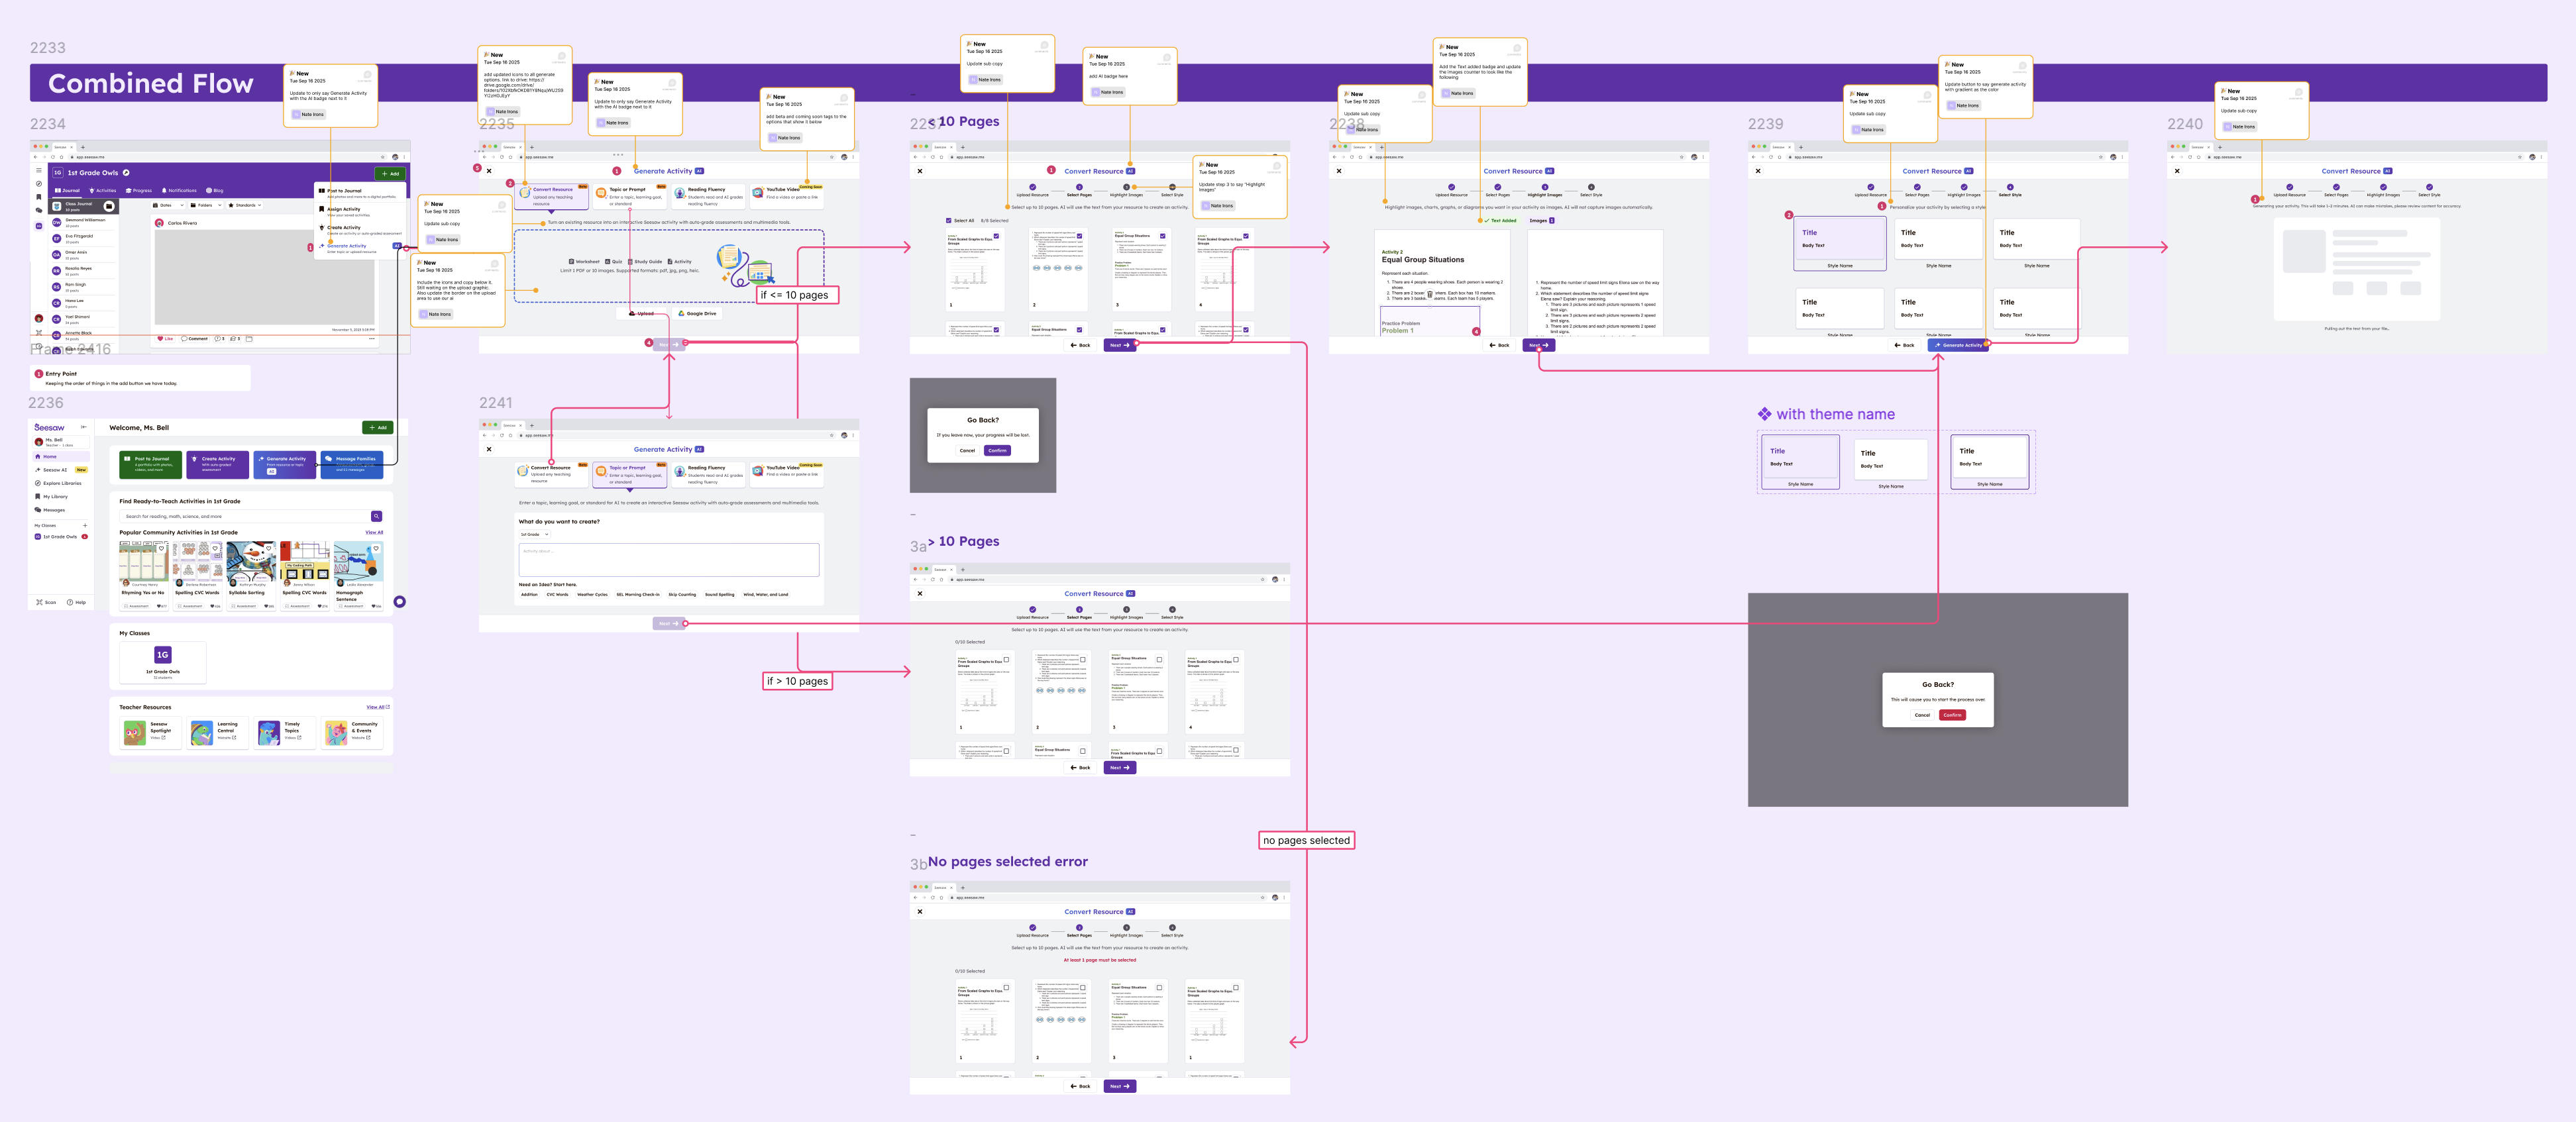This screenshot has width=2576, height=1122.
Task: Check page 4 checkbox in the No pages selected error frame
Action: (1236, 987)
